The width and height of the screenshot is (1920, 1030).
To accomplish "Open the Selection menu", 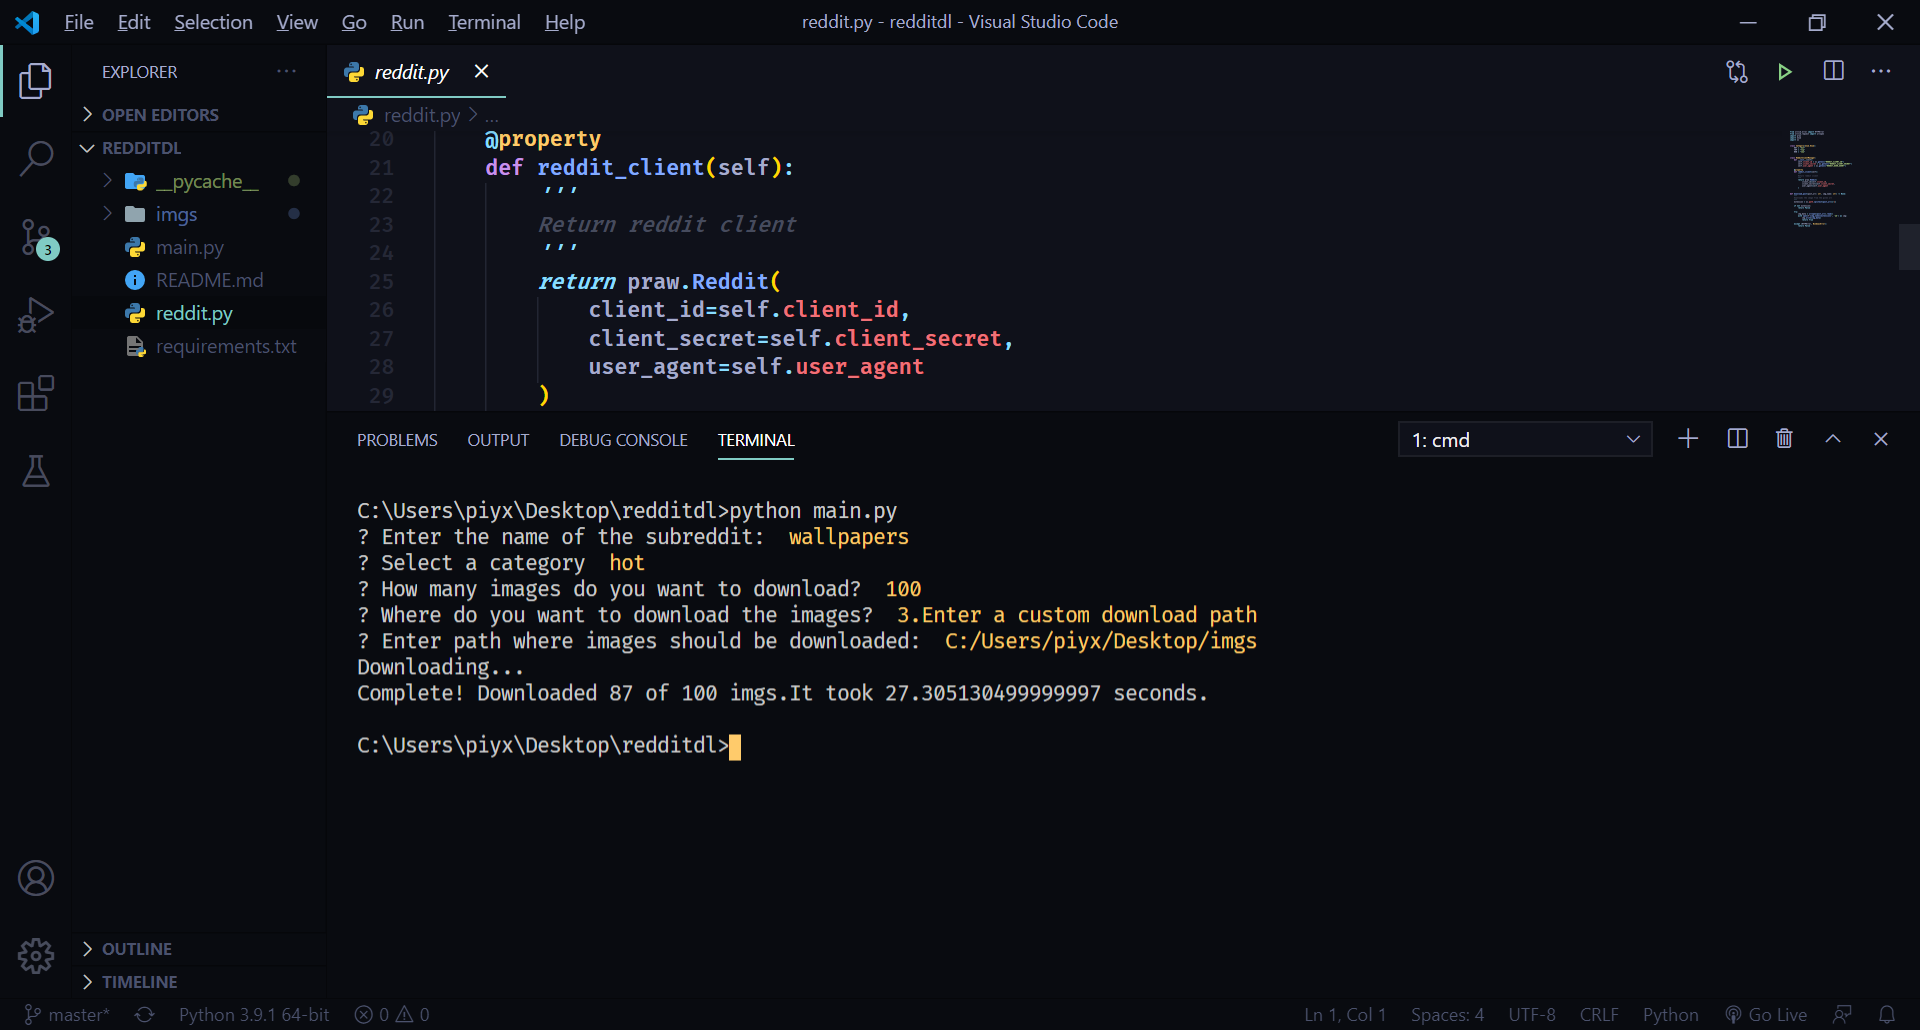I will 213,22.
